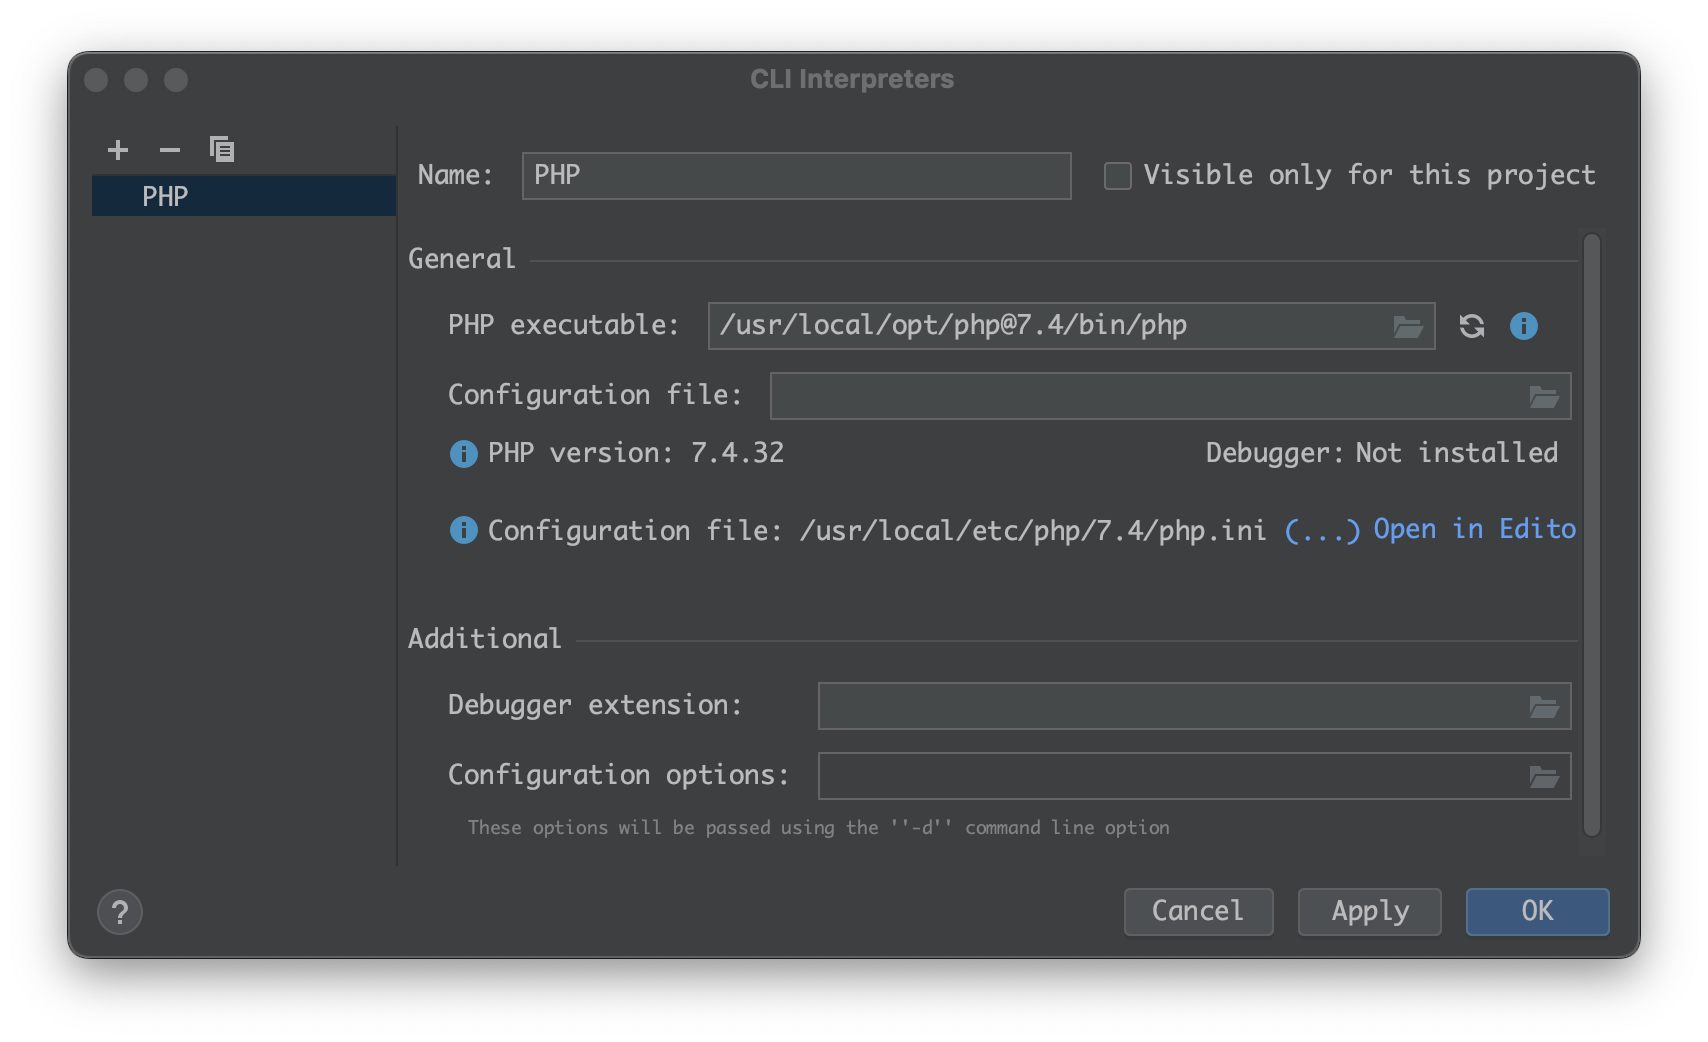Apply the interpreter settings

click(x=1369, y=911)
